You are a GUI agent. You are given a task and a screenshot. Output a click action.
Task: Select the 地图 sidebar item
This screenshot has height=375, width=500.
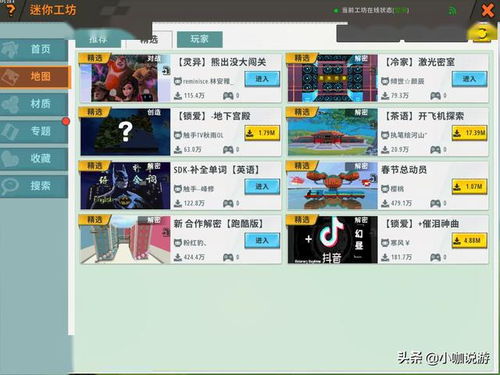coord(35,77)
